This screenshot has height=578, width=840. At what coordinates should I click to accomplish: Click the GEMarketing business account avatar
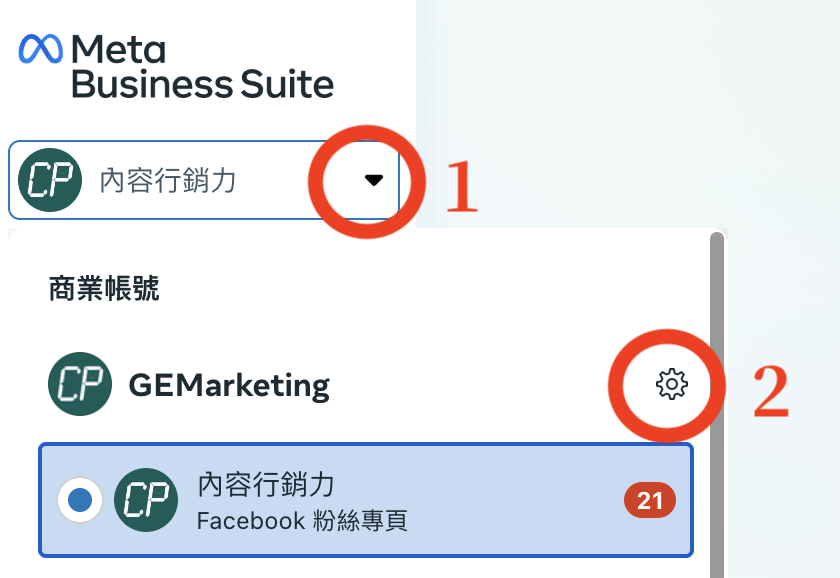tap(80, 384)
